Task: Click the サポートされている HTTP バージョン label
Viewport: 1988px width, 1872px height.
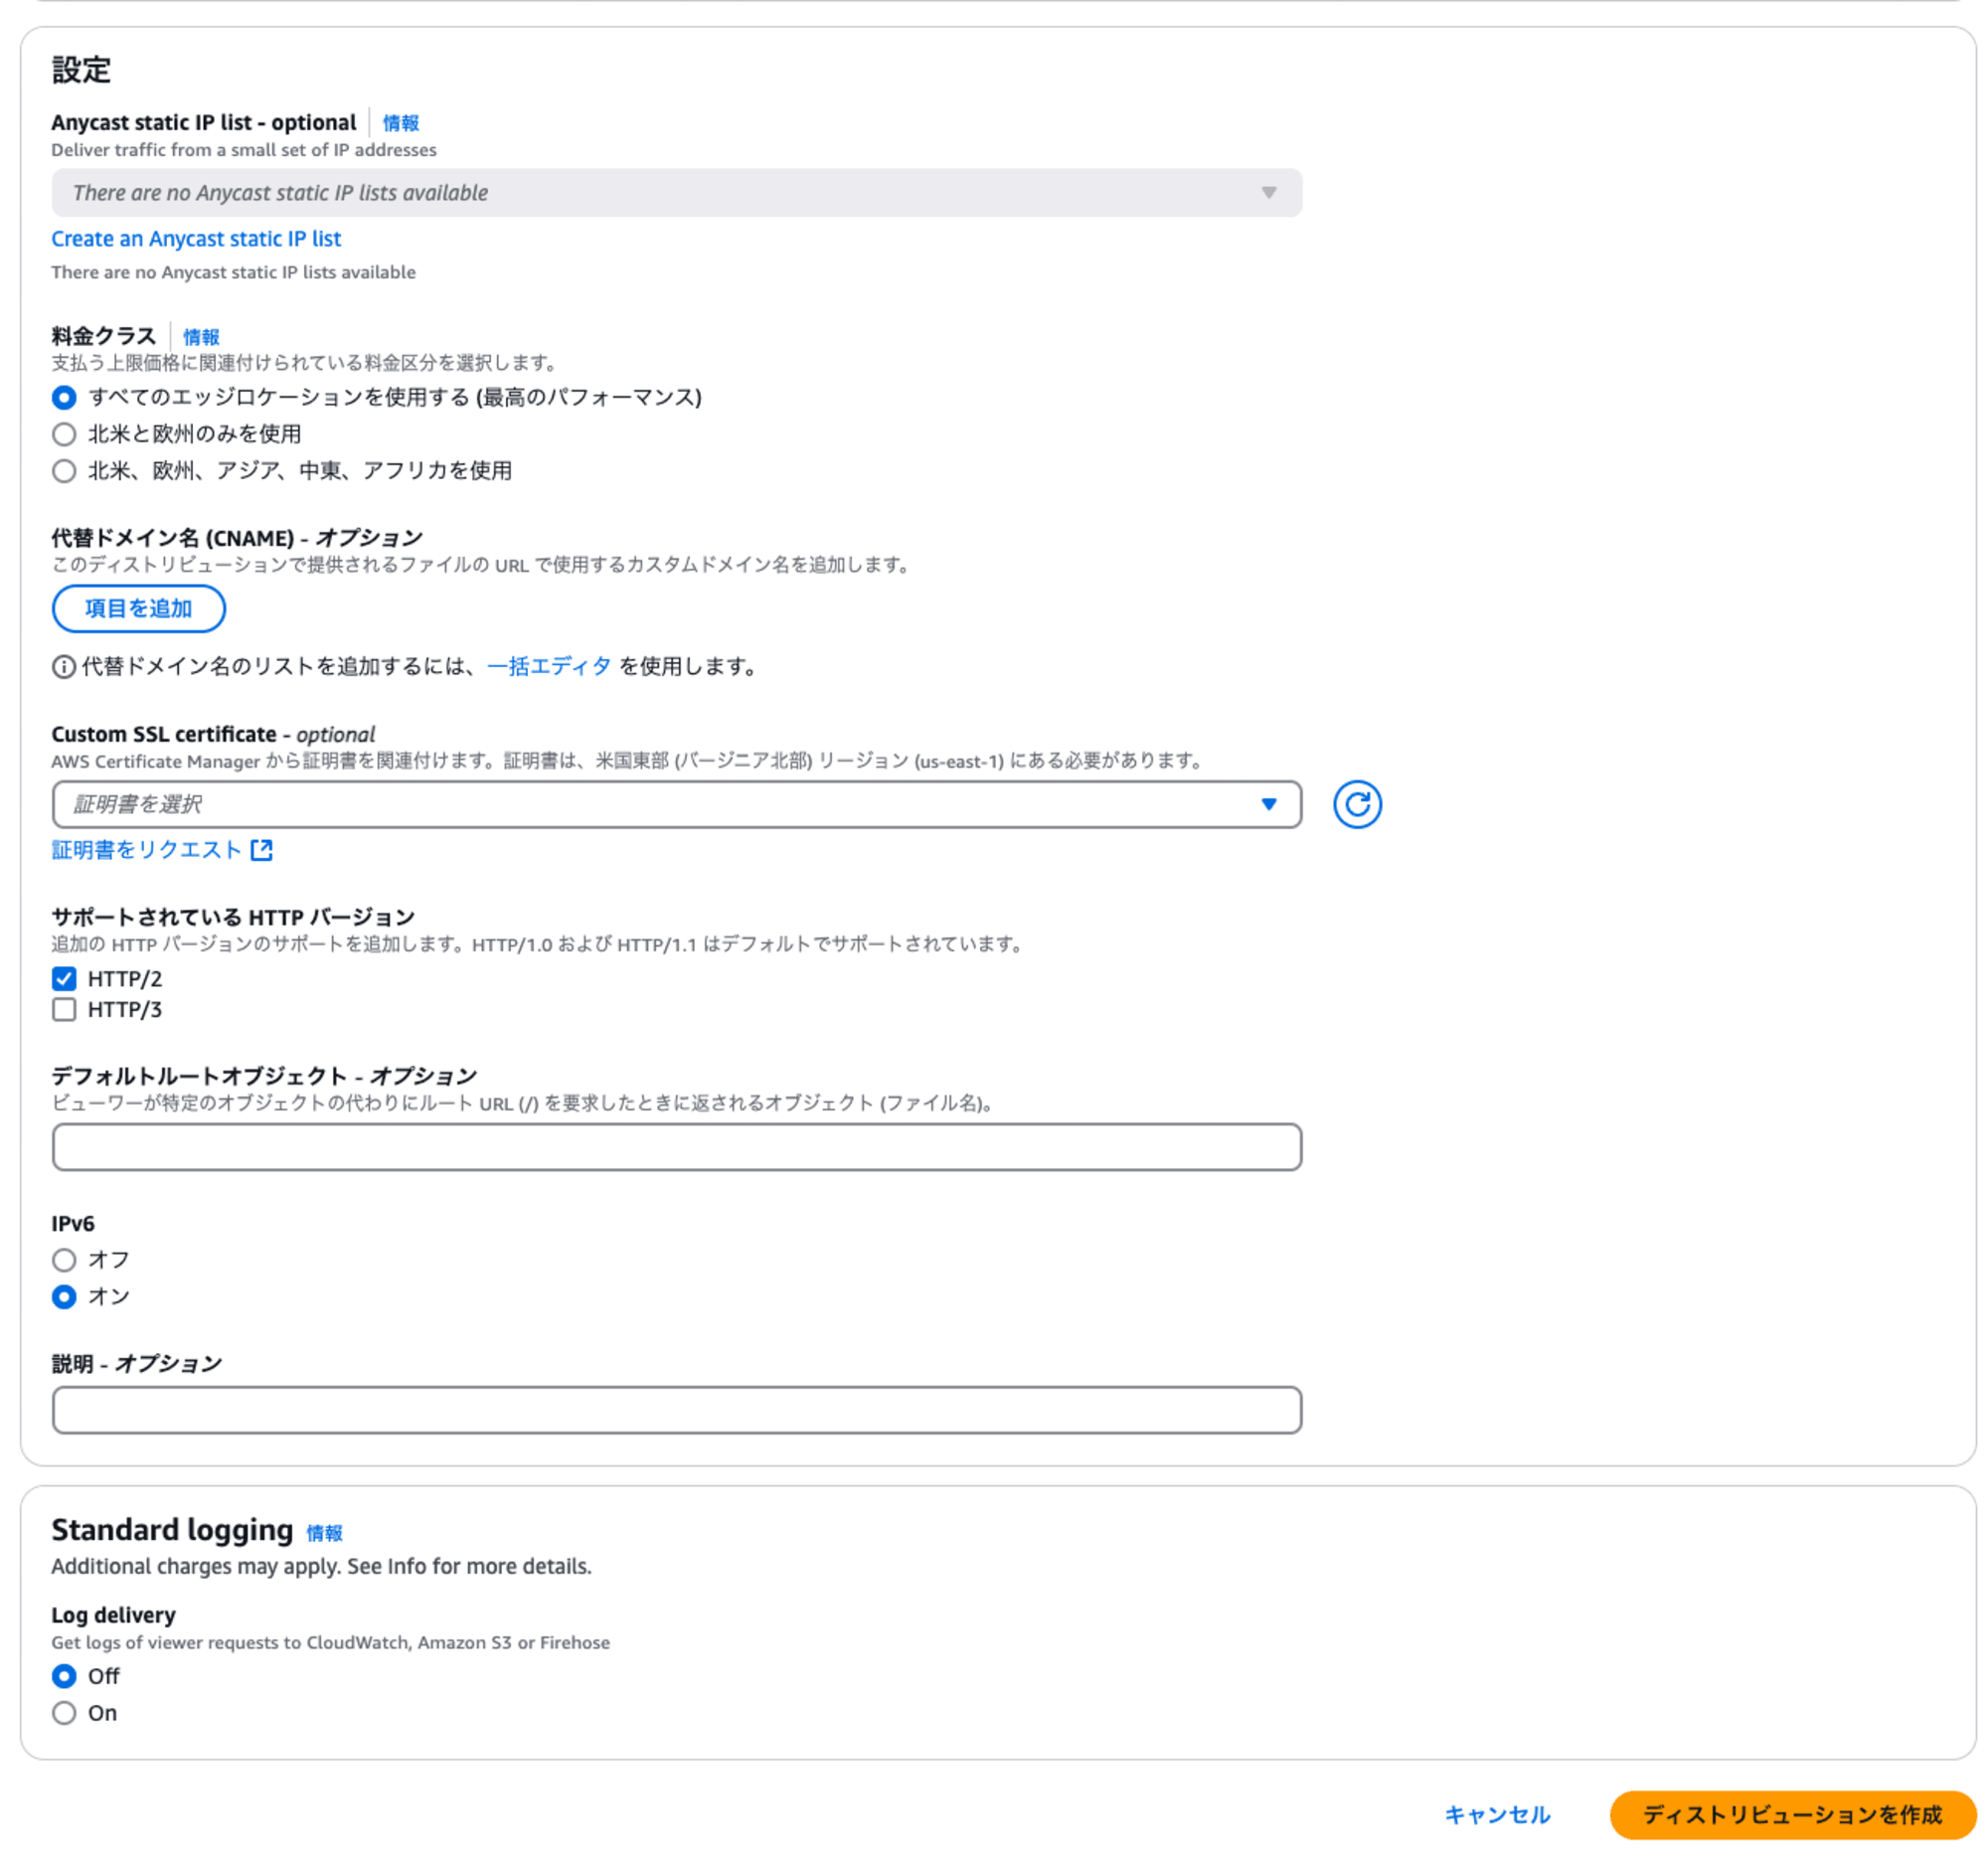Action: (233, 918)
